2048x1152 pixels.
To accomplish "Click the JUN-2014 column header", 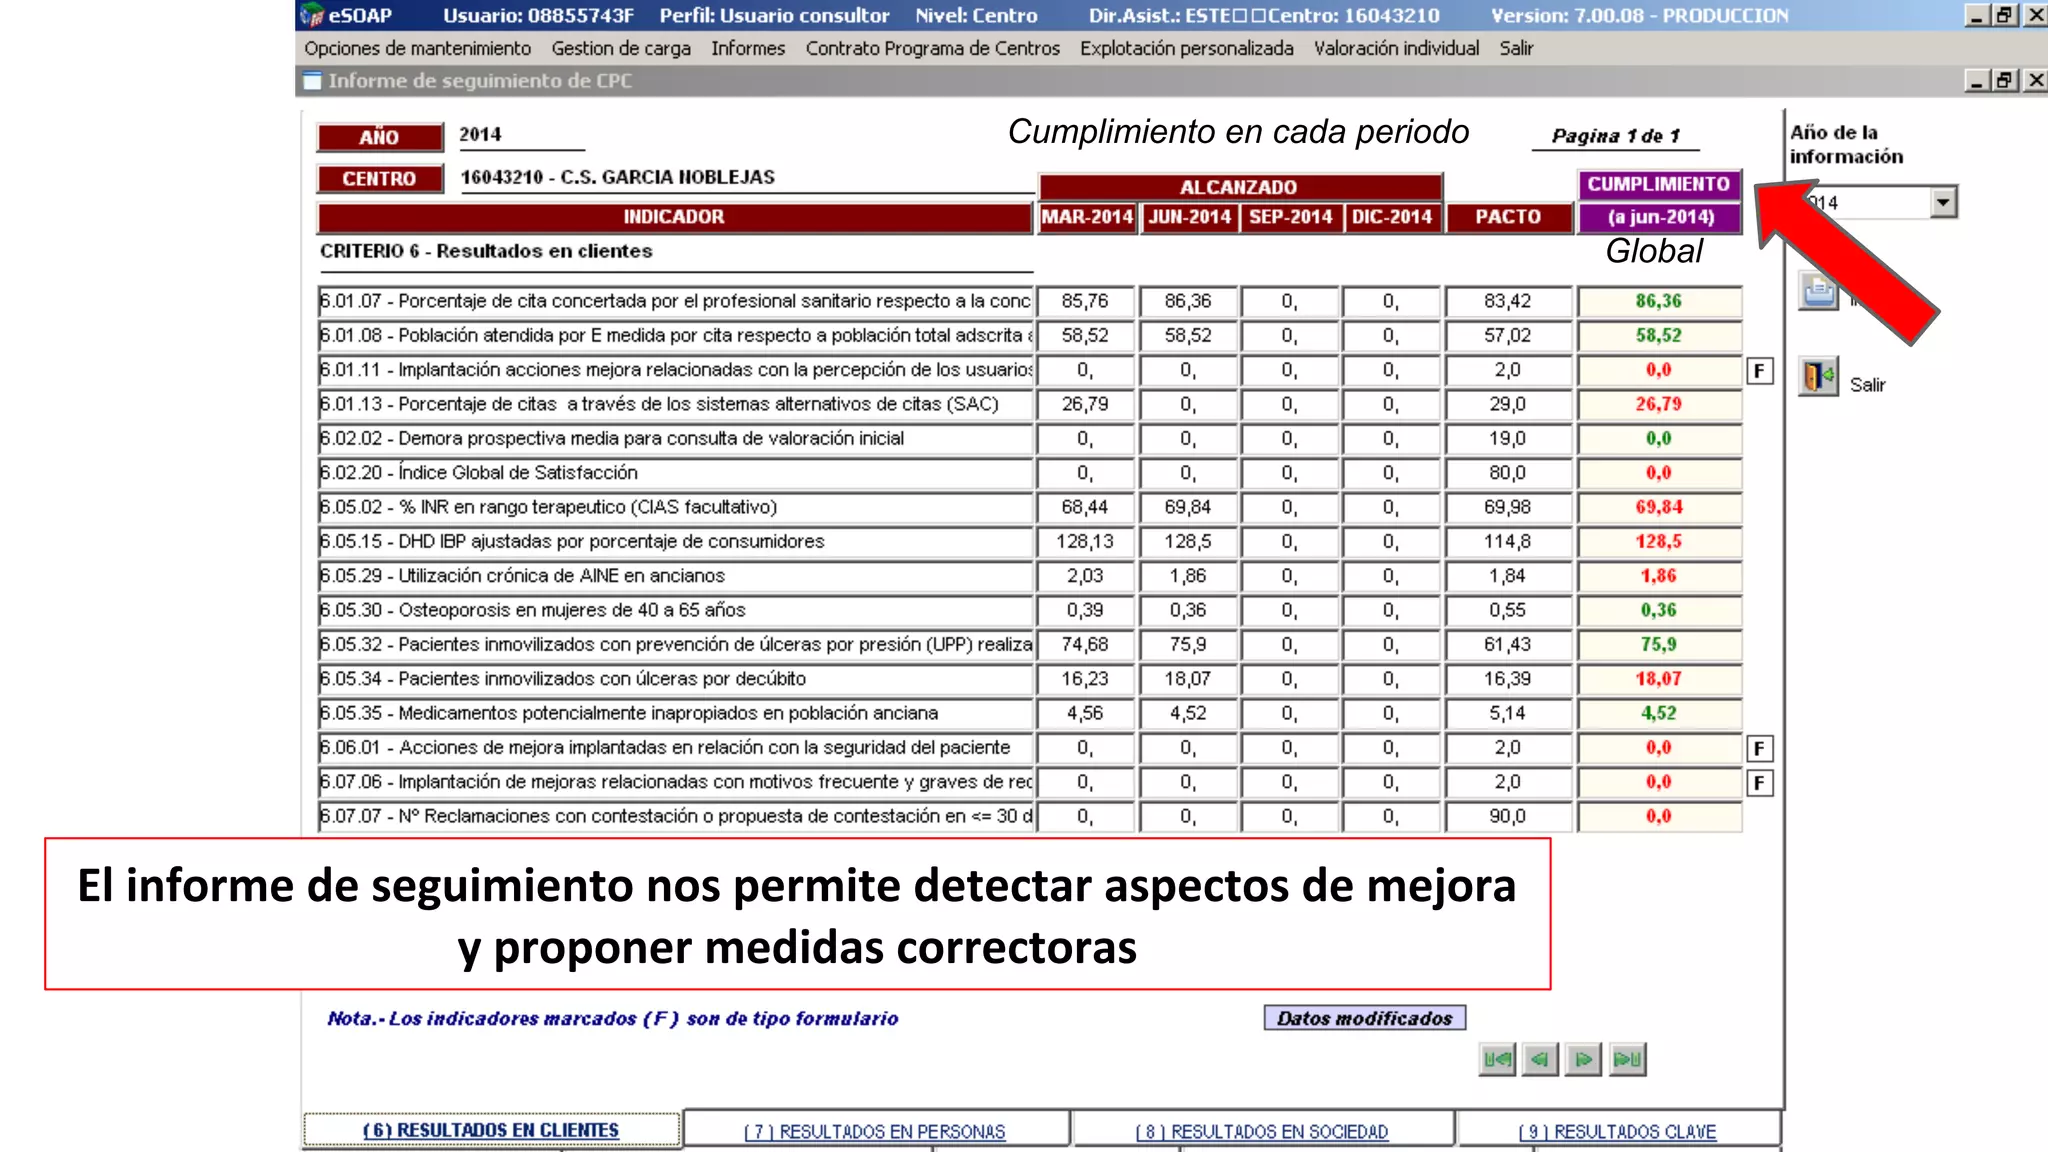I will 1189,217.
